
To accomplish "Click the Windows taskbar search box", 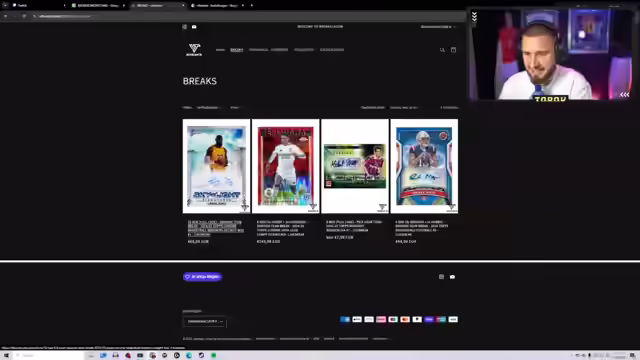I will [x=49, y=356].
